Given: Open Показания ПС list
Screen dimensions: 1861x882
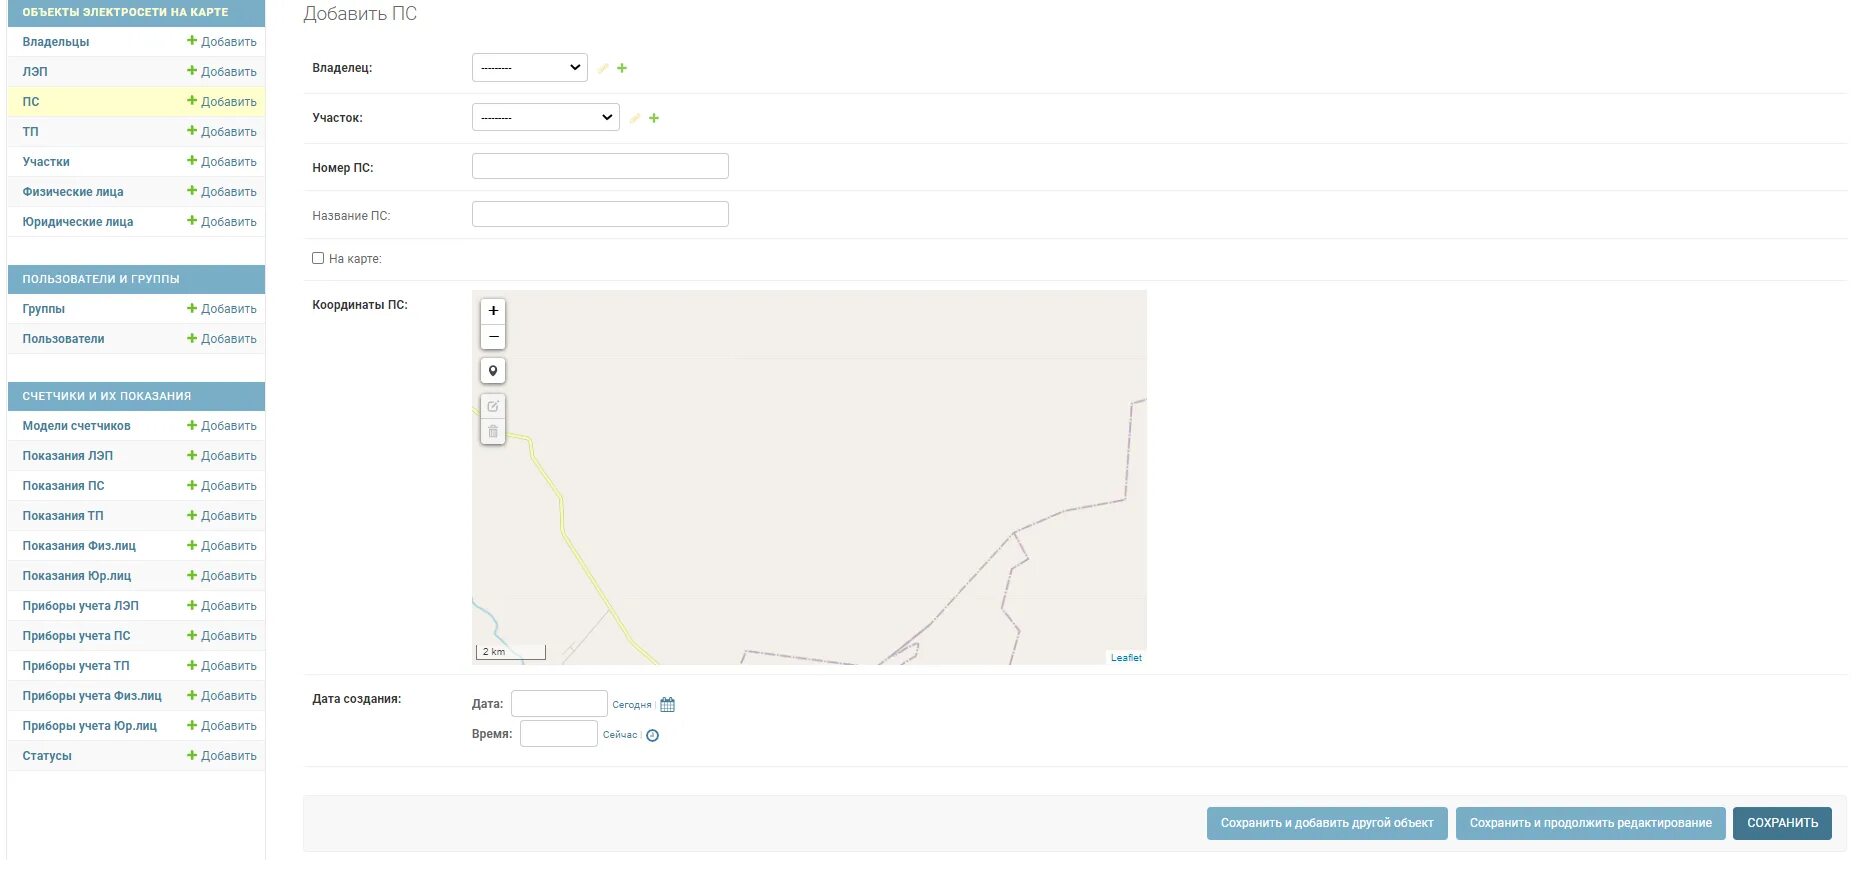Looking at the screenshot, I should pos(63,486).
